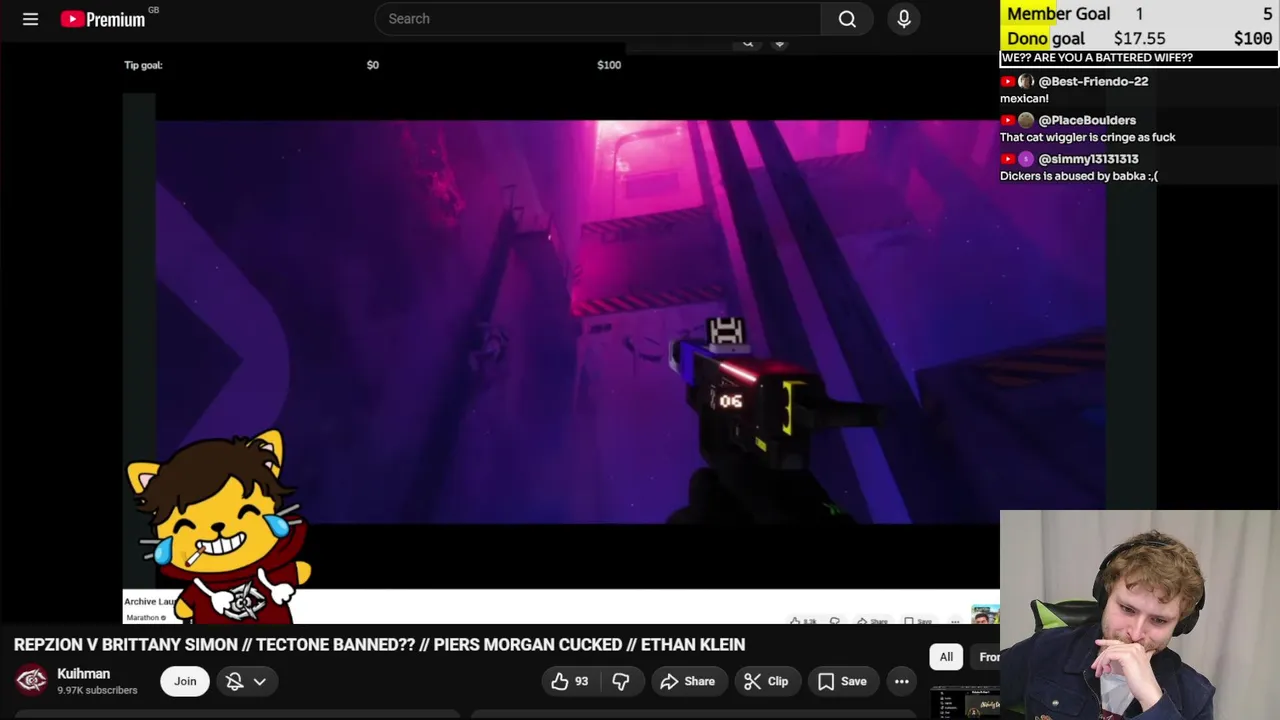Start voice search with microphone
Image resolution: width=1280 pixels, height=720 pixels.
click(x=904, y=19)
